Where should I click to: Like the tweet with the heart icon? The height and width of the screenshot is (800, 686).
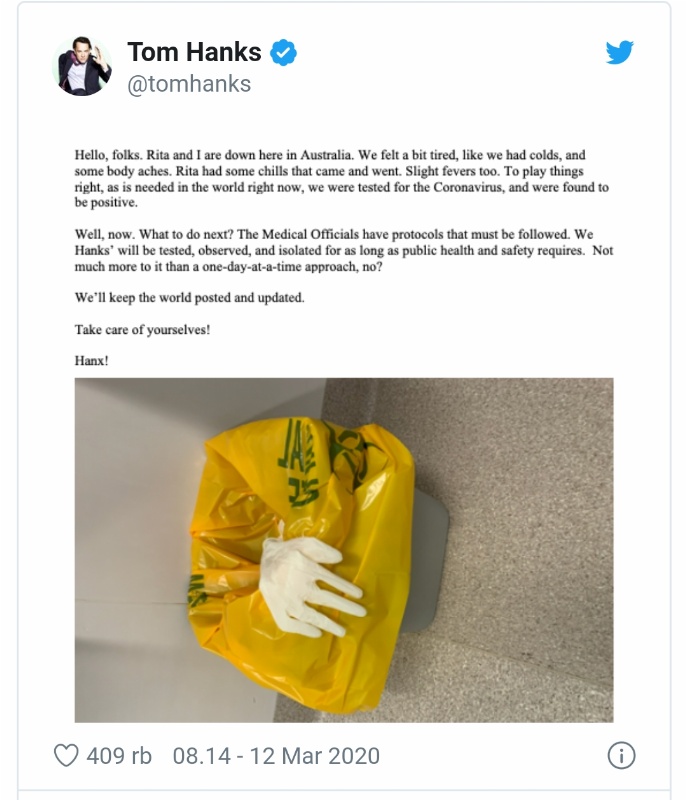pyautogui.click(x=66, y=756)
